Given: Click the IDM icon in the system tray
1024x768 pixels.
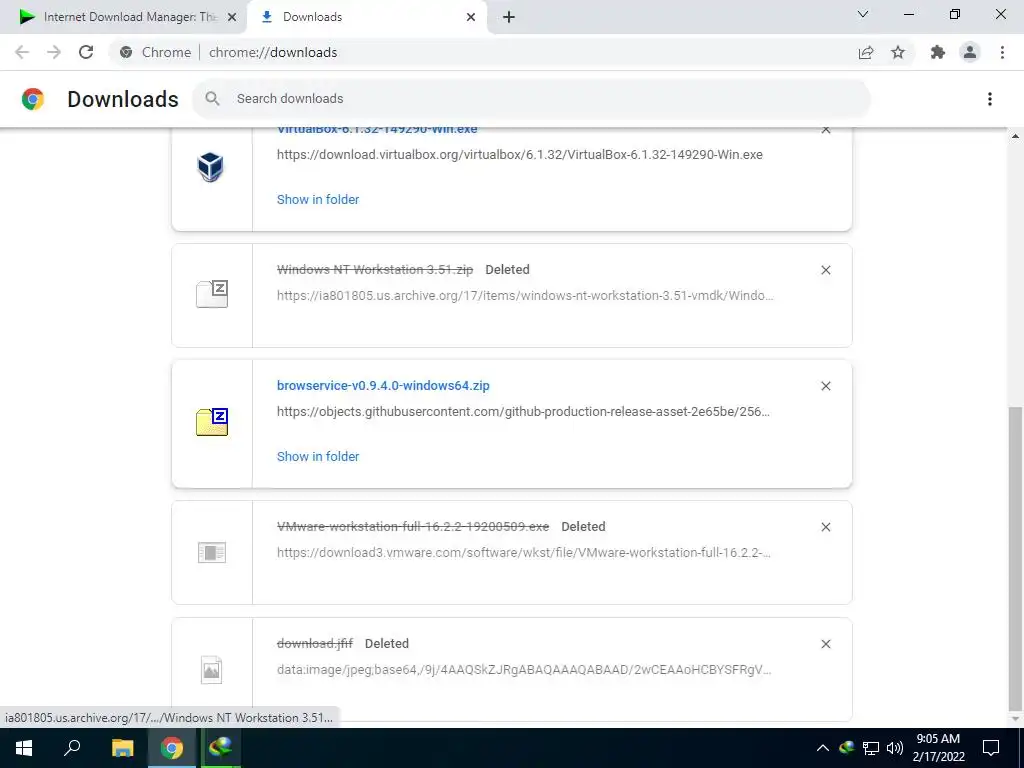Looking at the screenshot, I should pyautogui.click(x=847, y=748).
